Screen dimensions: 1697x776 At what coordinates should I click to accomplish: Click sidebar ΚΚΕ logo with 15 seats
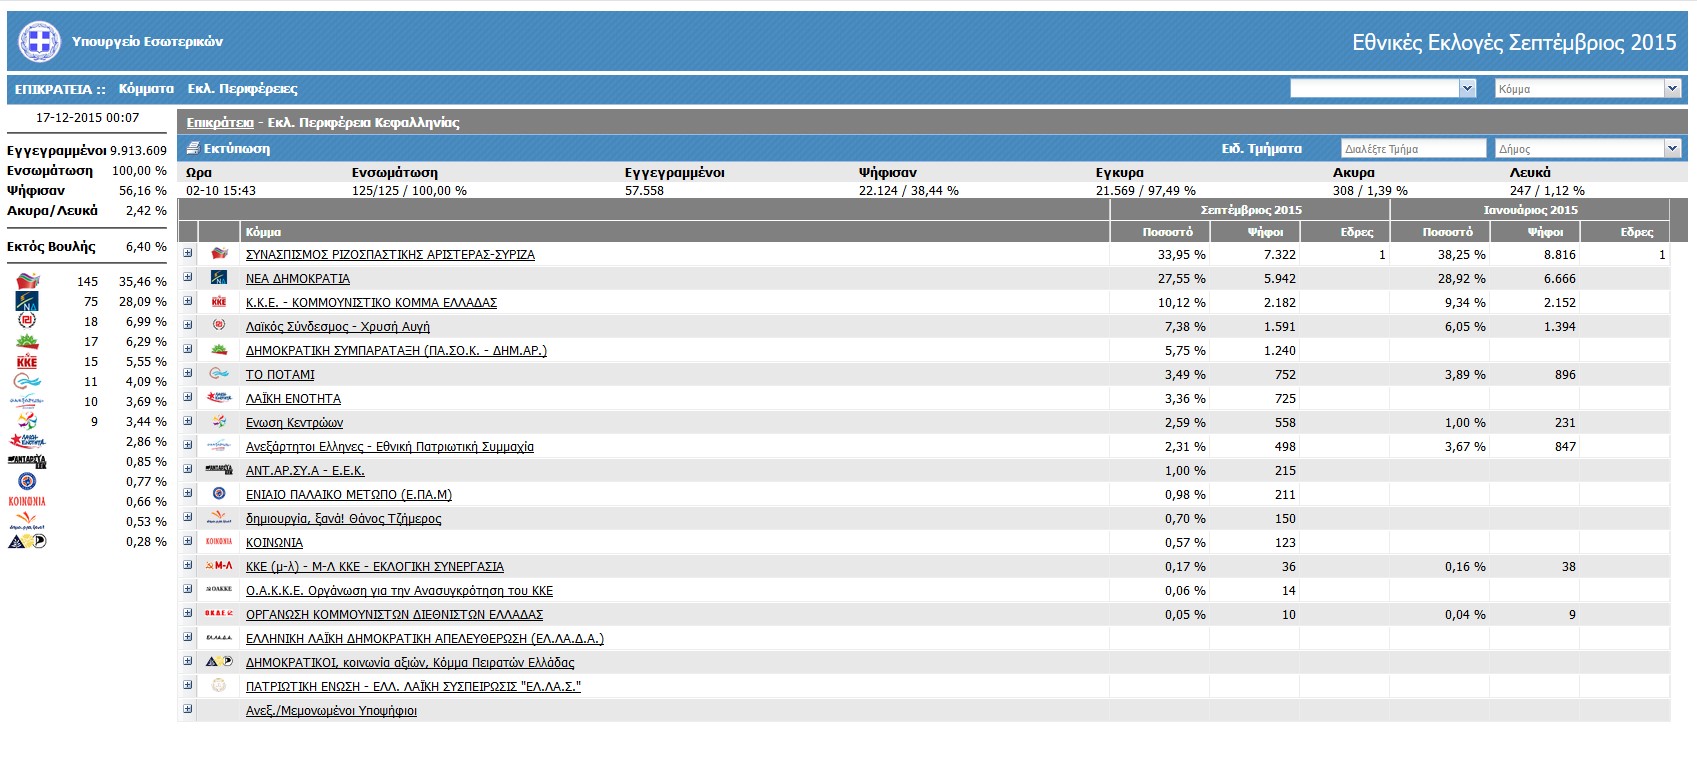point(27,361)
